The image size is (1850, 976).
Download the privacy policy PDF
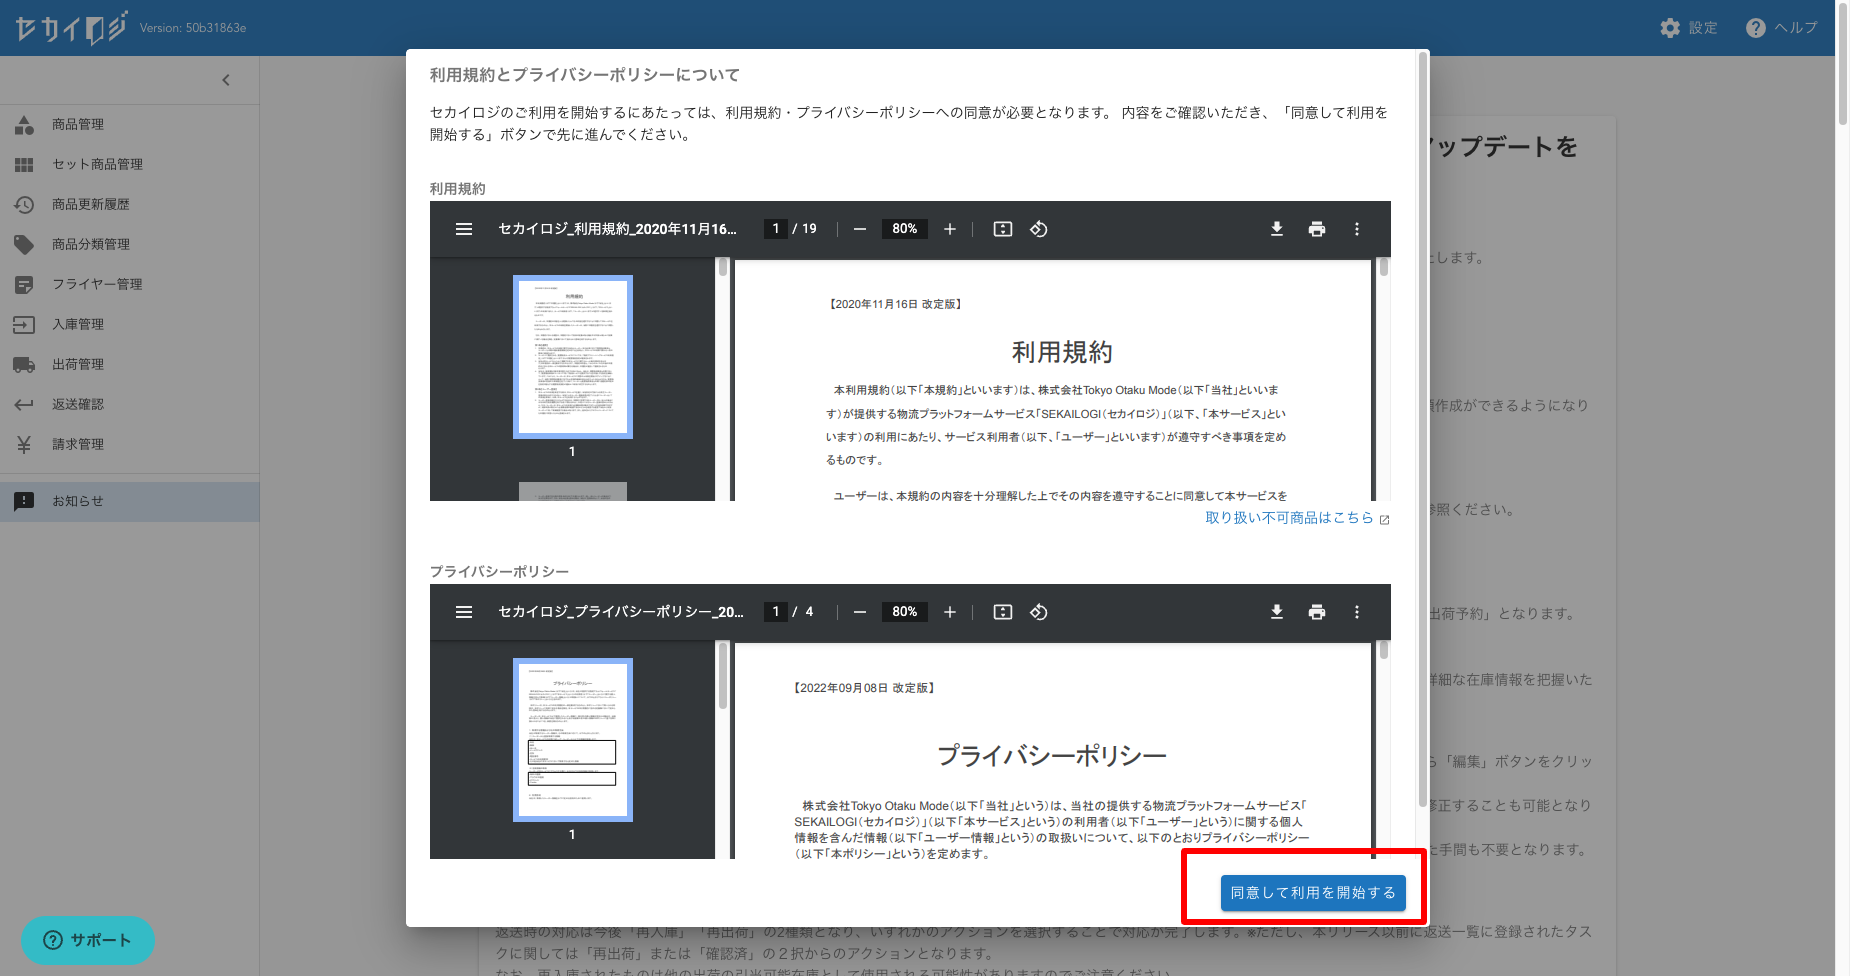(x=1277, y=612)
